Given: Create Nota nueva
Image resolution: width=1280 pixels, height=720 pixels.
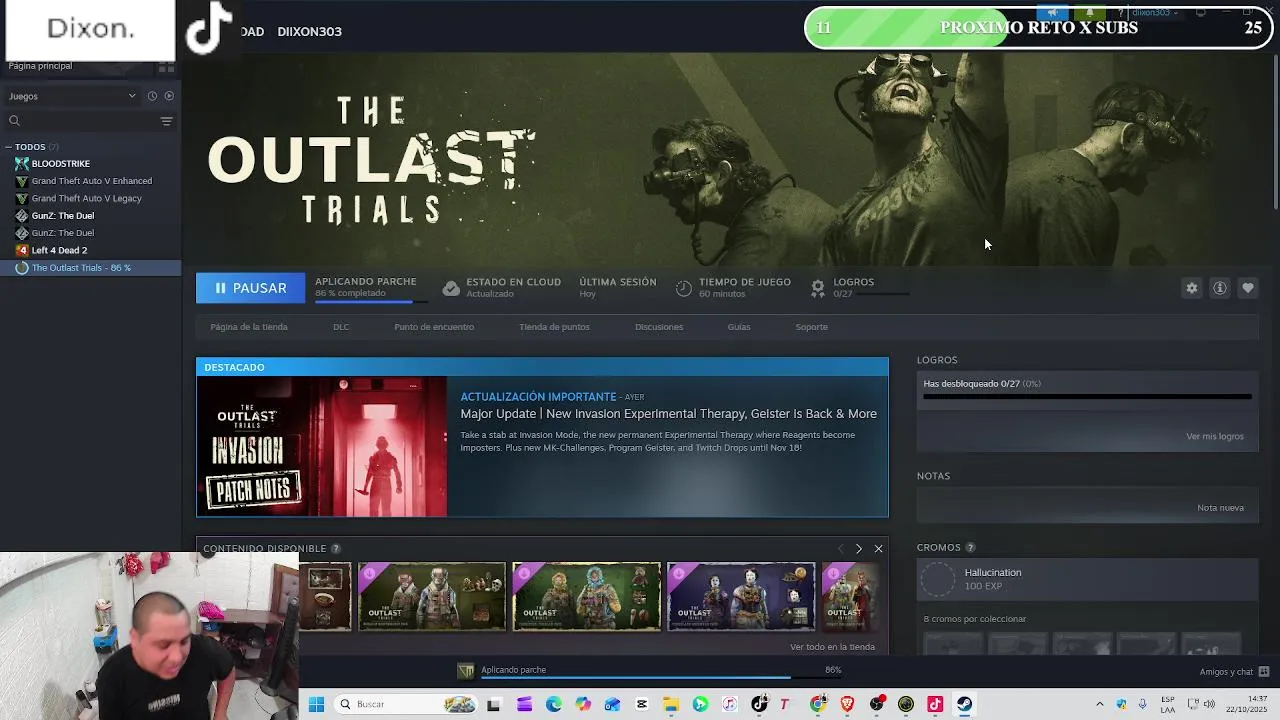Looking at the screenshot, I should coord(1220,508).
